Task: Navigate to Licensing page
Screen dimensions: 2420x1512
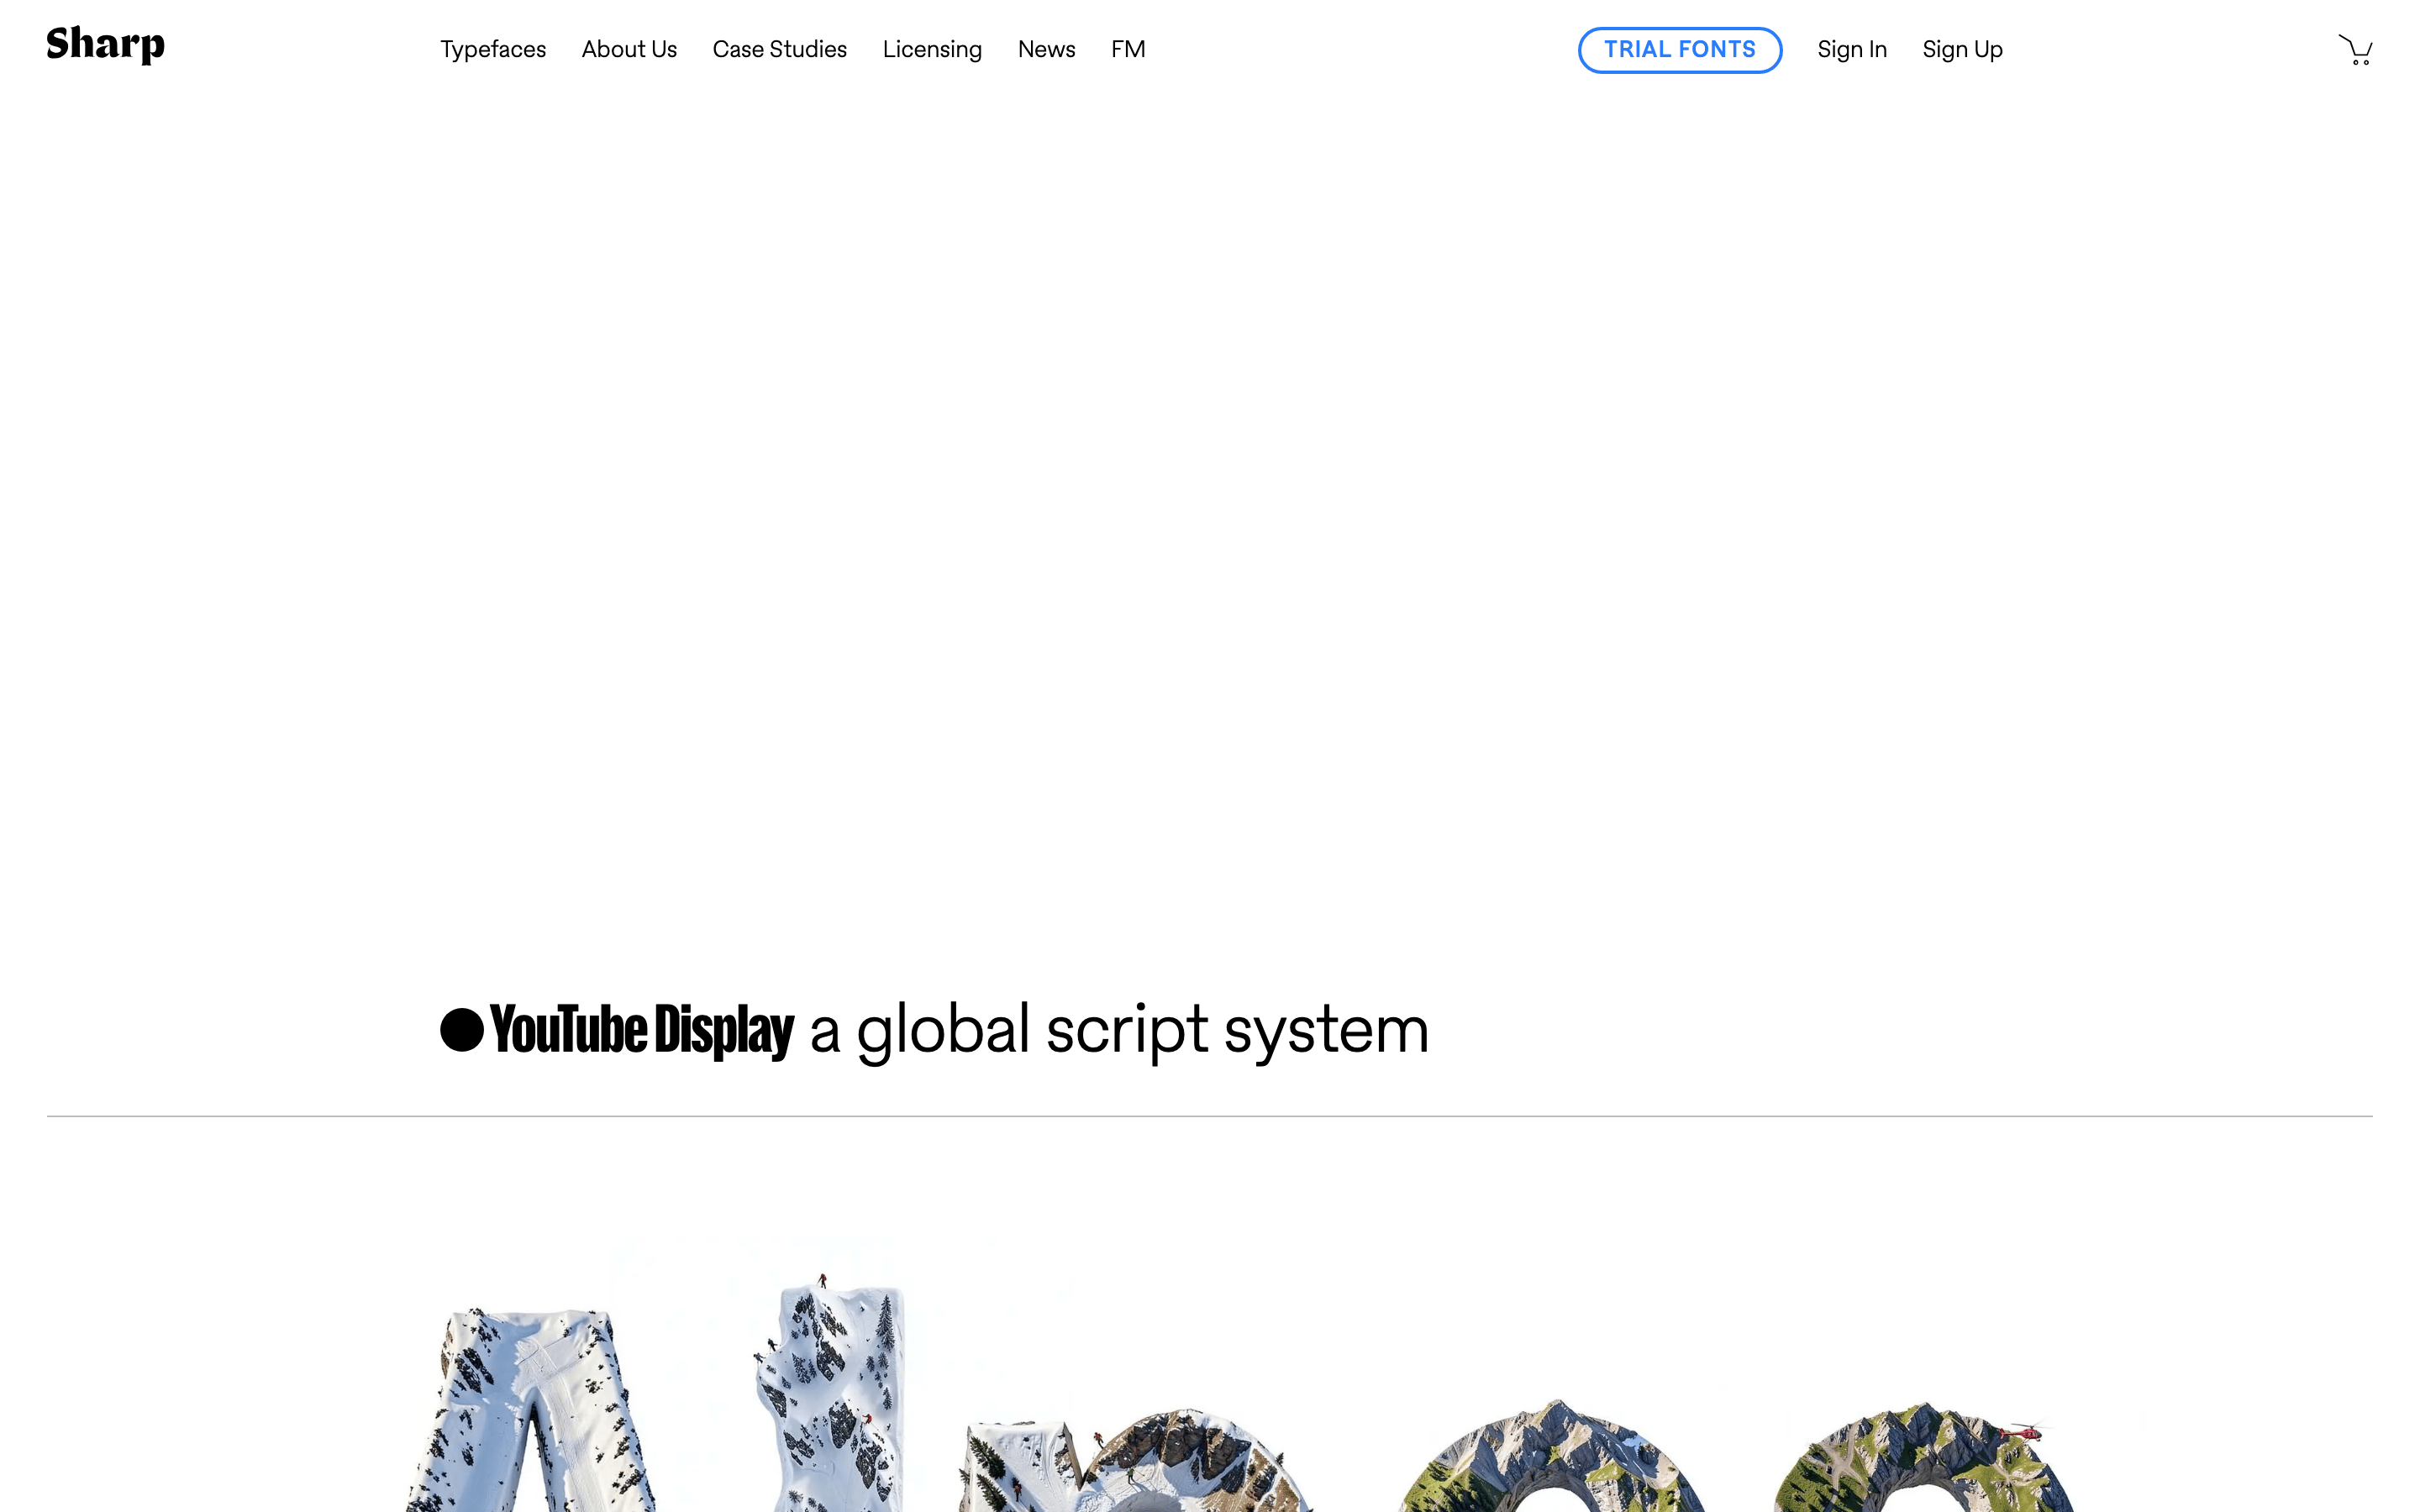Action: pos(932,50)
